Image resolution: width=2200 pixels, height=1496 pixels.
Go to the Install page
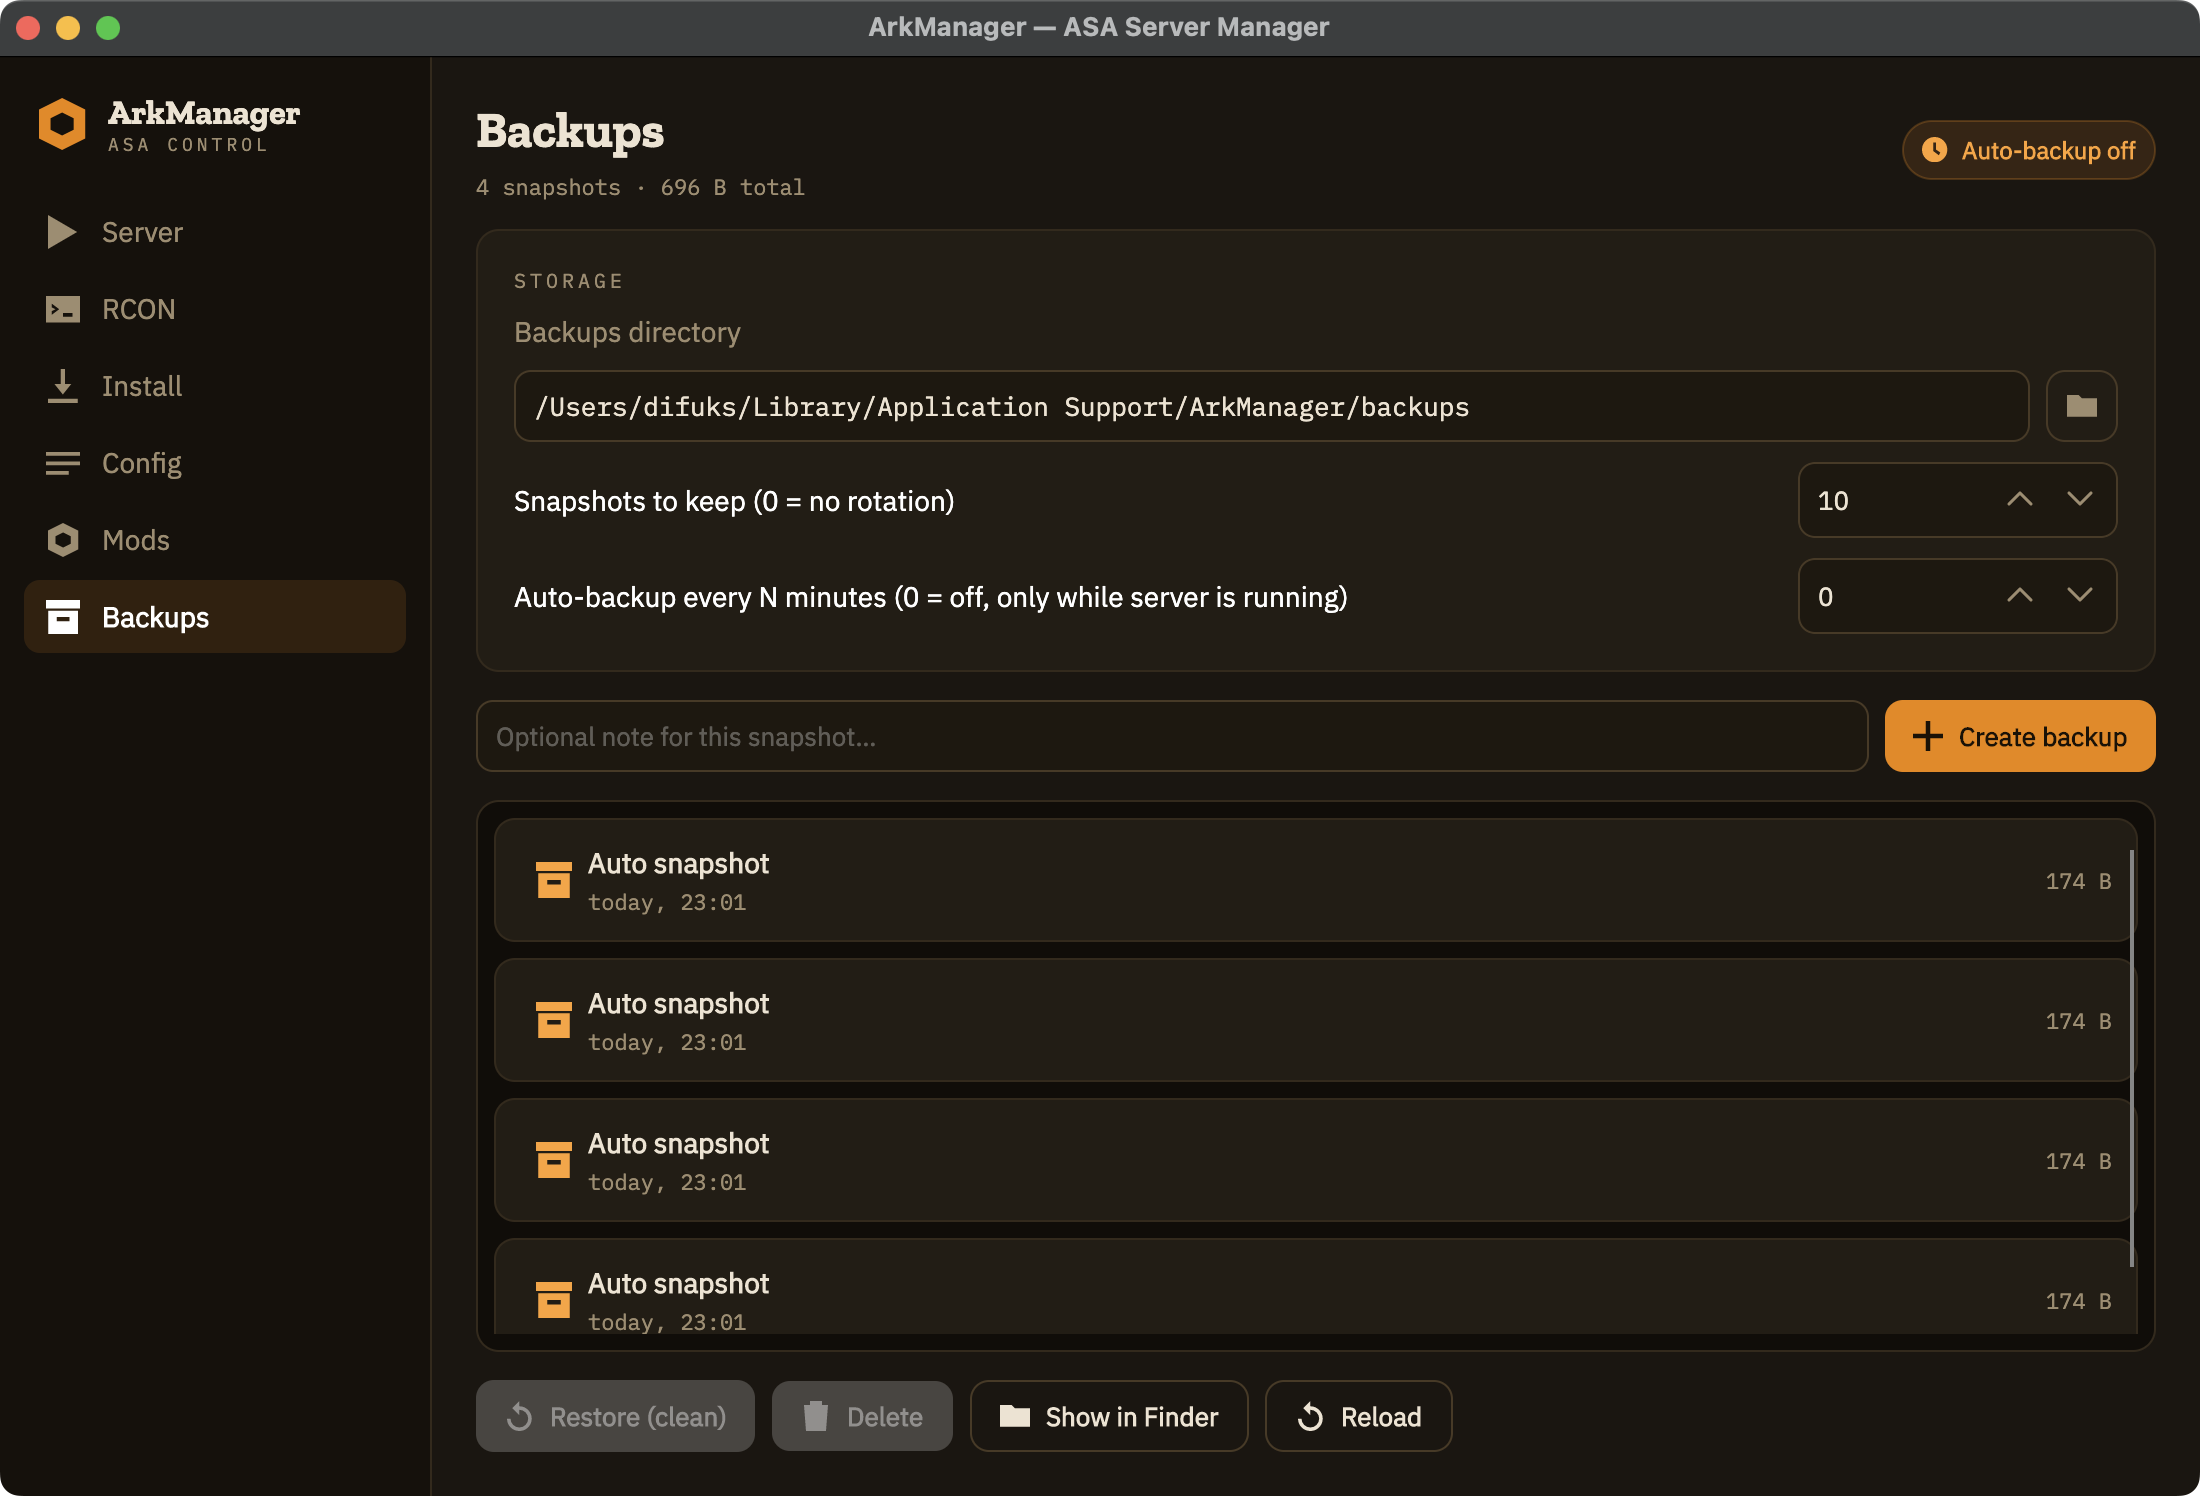214,386
